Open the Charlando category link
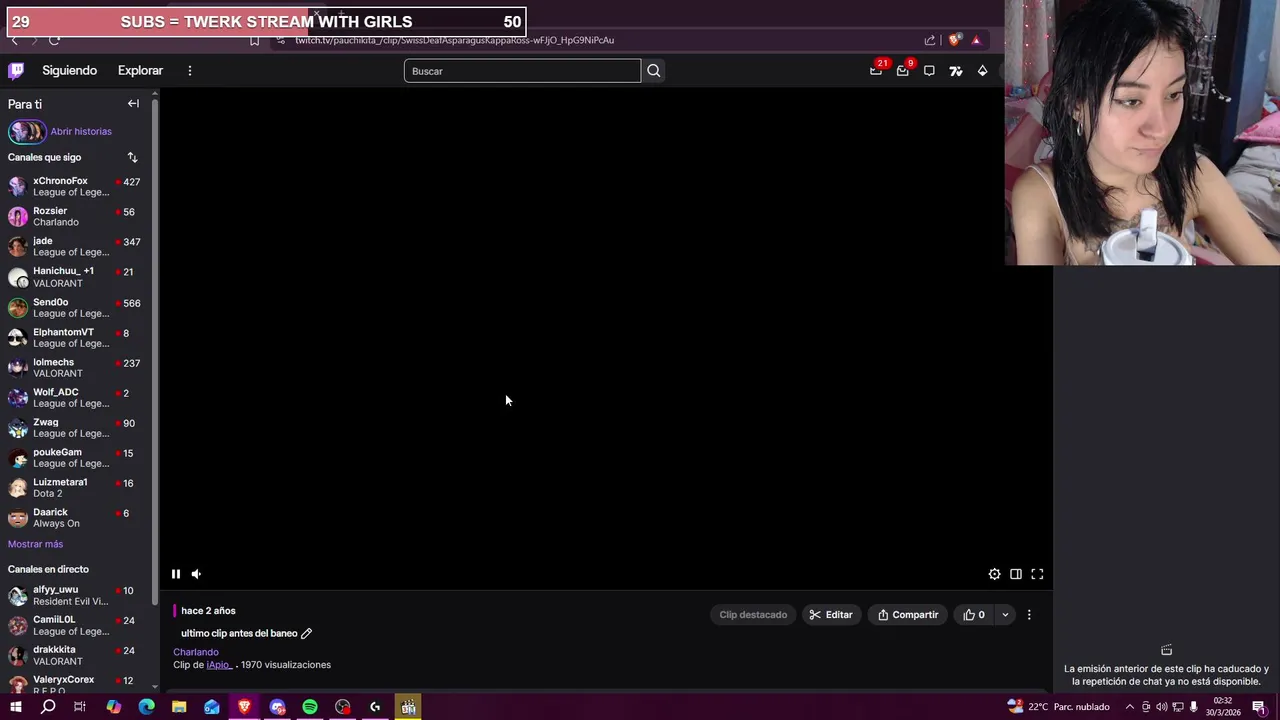The width and height of the screenshot is (1280, 720). tap(195, 652)
